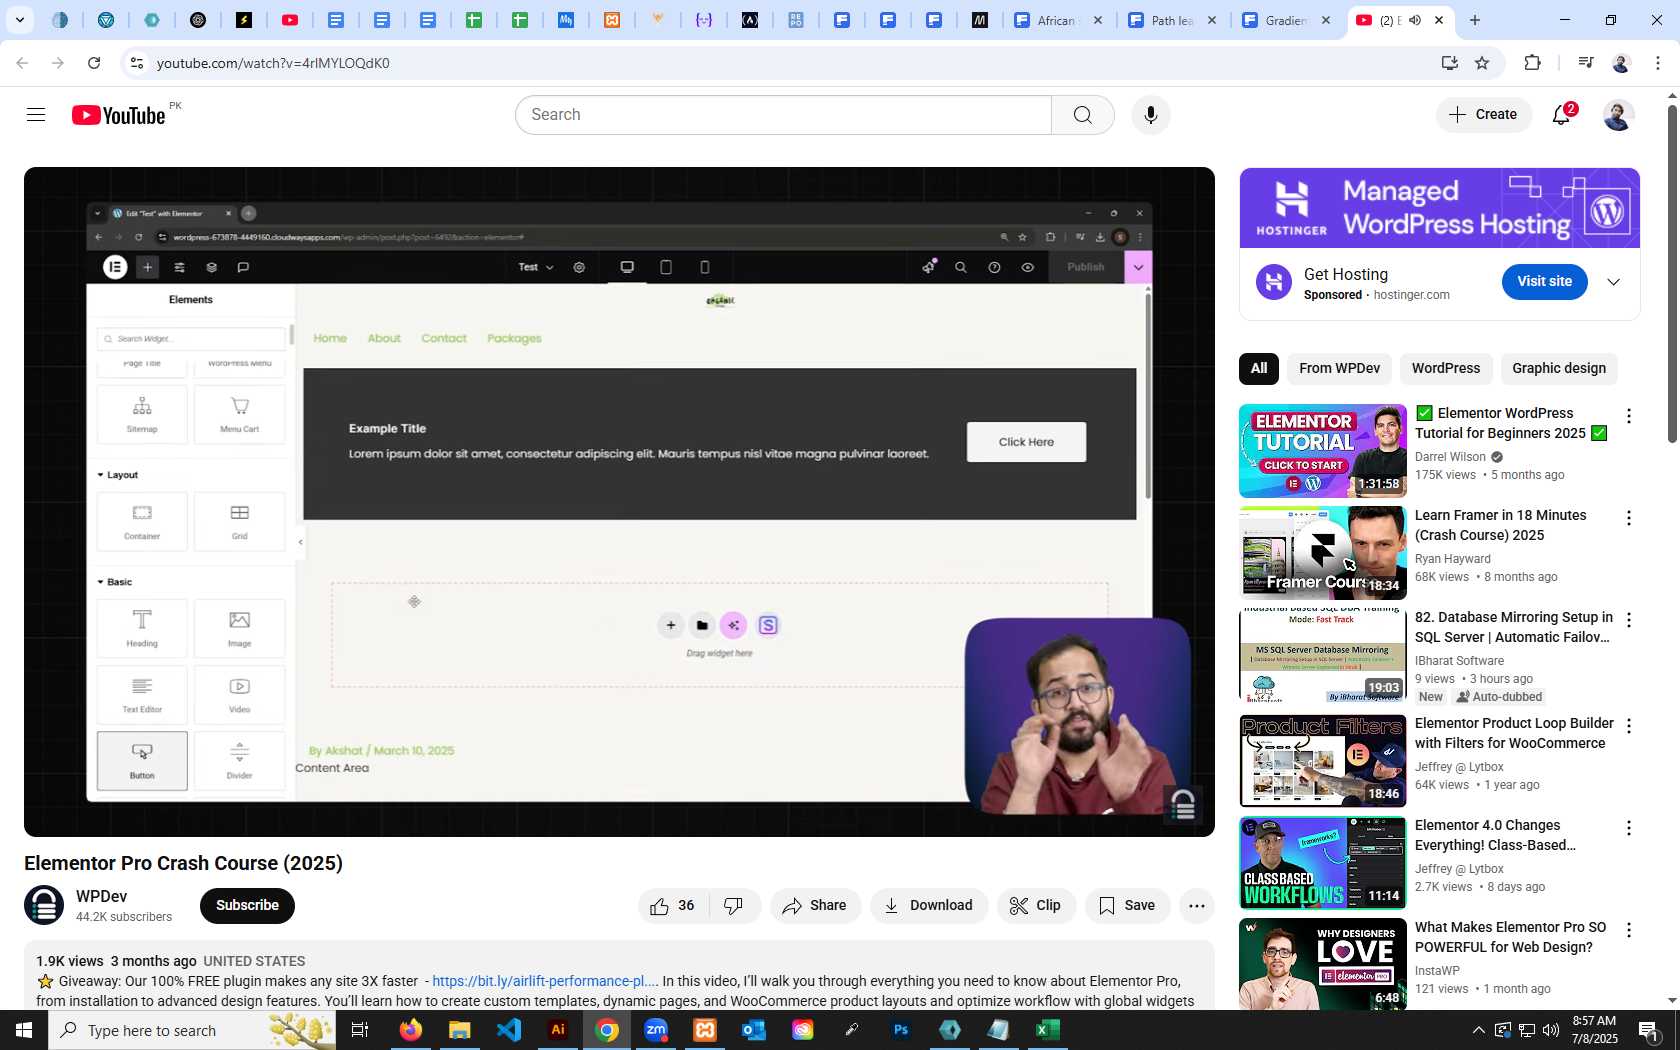Image resolution: width=1680 pixels, height=1050 pixels.
Task: Open Learn Framer in 18 Minutes thumbnail
Action: 1323,553
